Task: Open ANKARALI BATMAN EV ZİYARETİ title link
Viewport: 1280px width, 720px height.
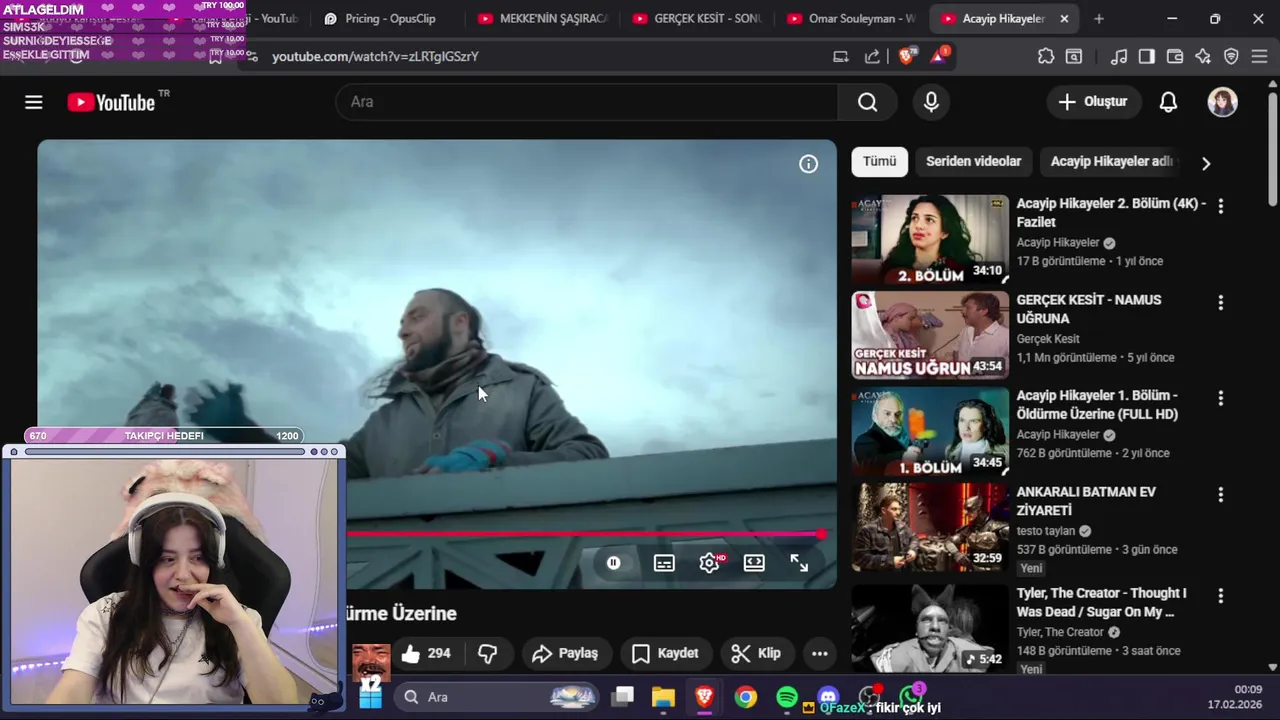Action: (1086, 501)
